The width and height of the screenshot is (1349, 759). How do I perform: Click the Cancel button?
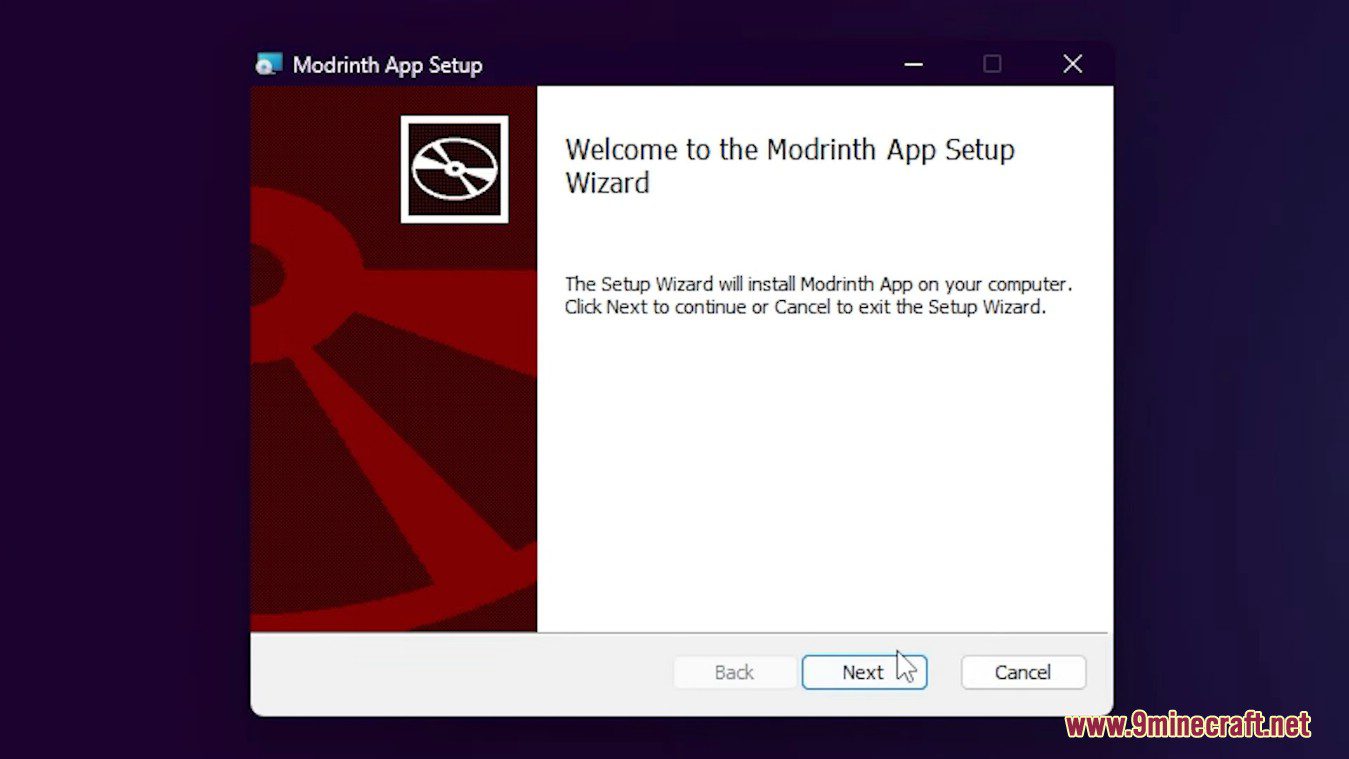[1023, 672]
